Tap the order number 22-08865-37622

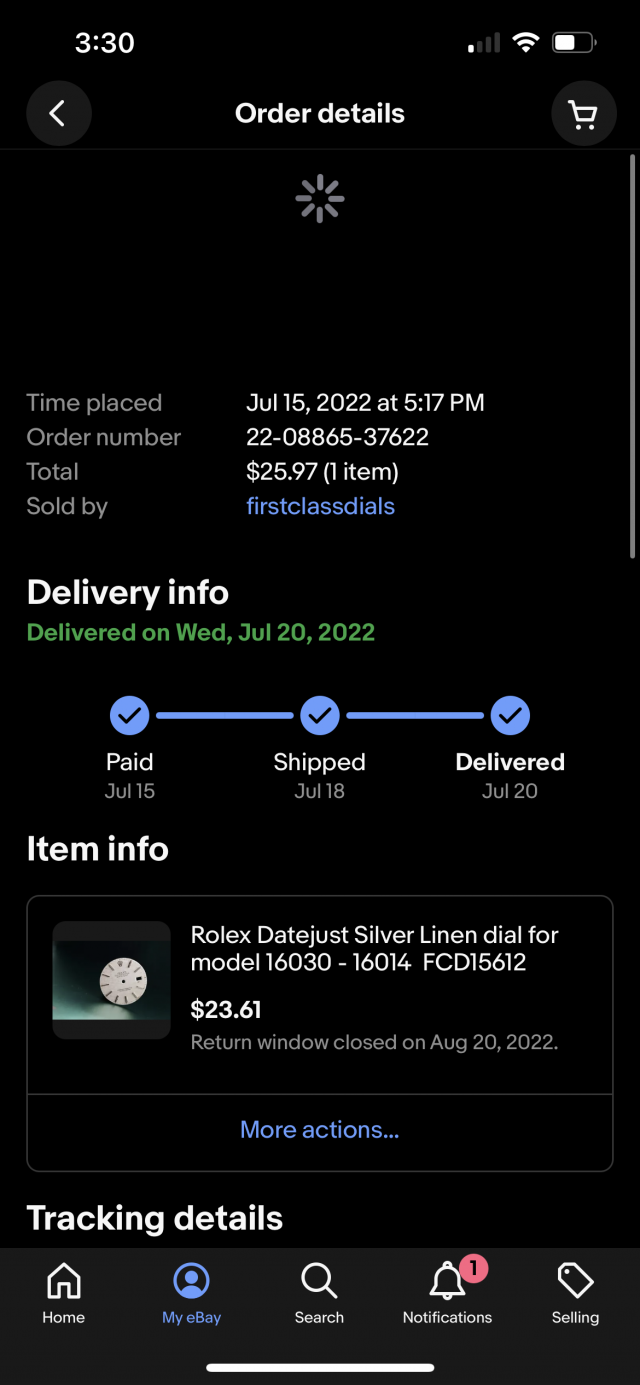pos(337,437)
